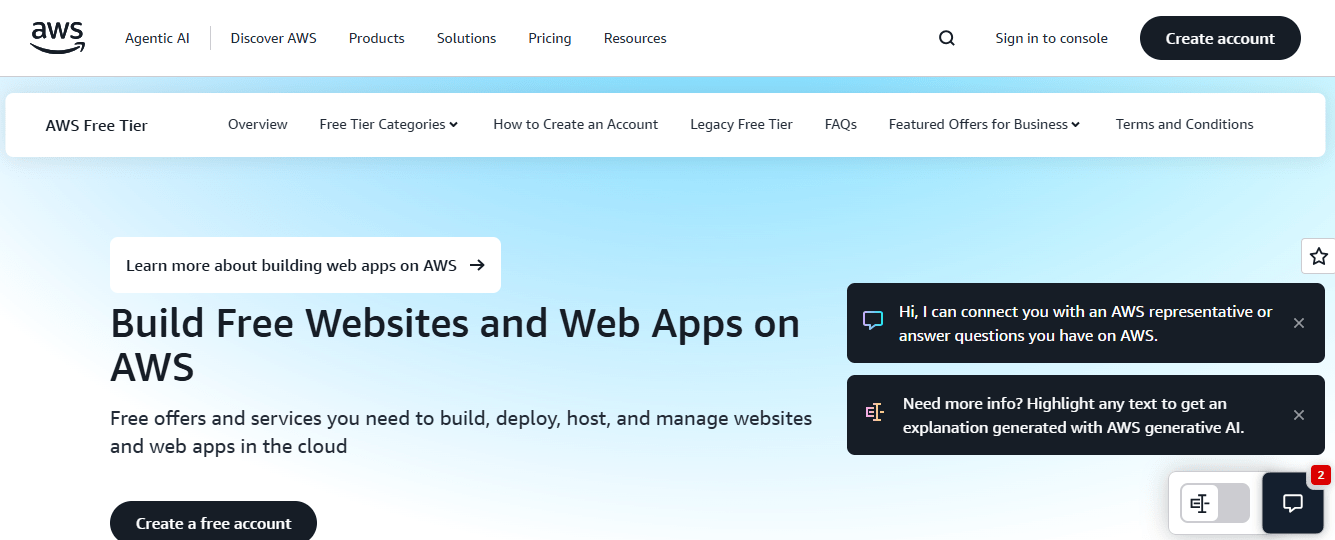
Task: Click the Free offers and services description
Action: pyautogui.click(x=461, y=432)
